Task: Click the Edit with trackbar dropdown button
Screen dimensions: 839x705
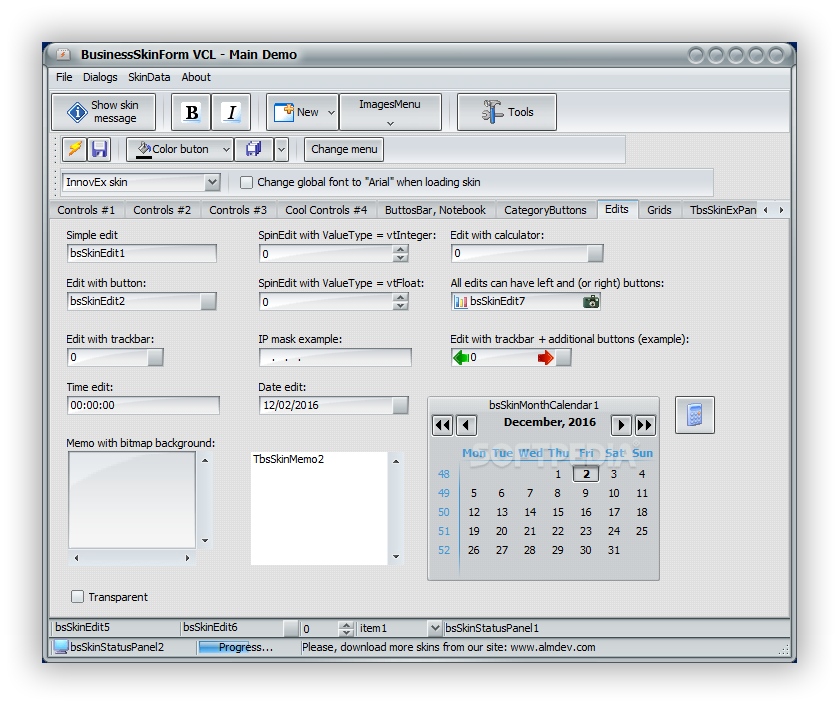Action: tap(155, 357)
